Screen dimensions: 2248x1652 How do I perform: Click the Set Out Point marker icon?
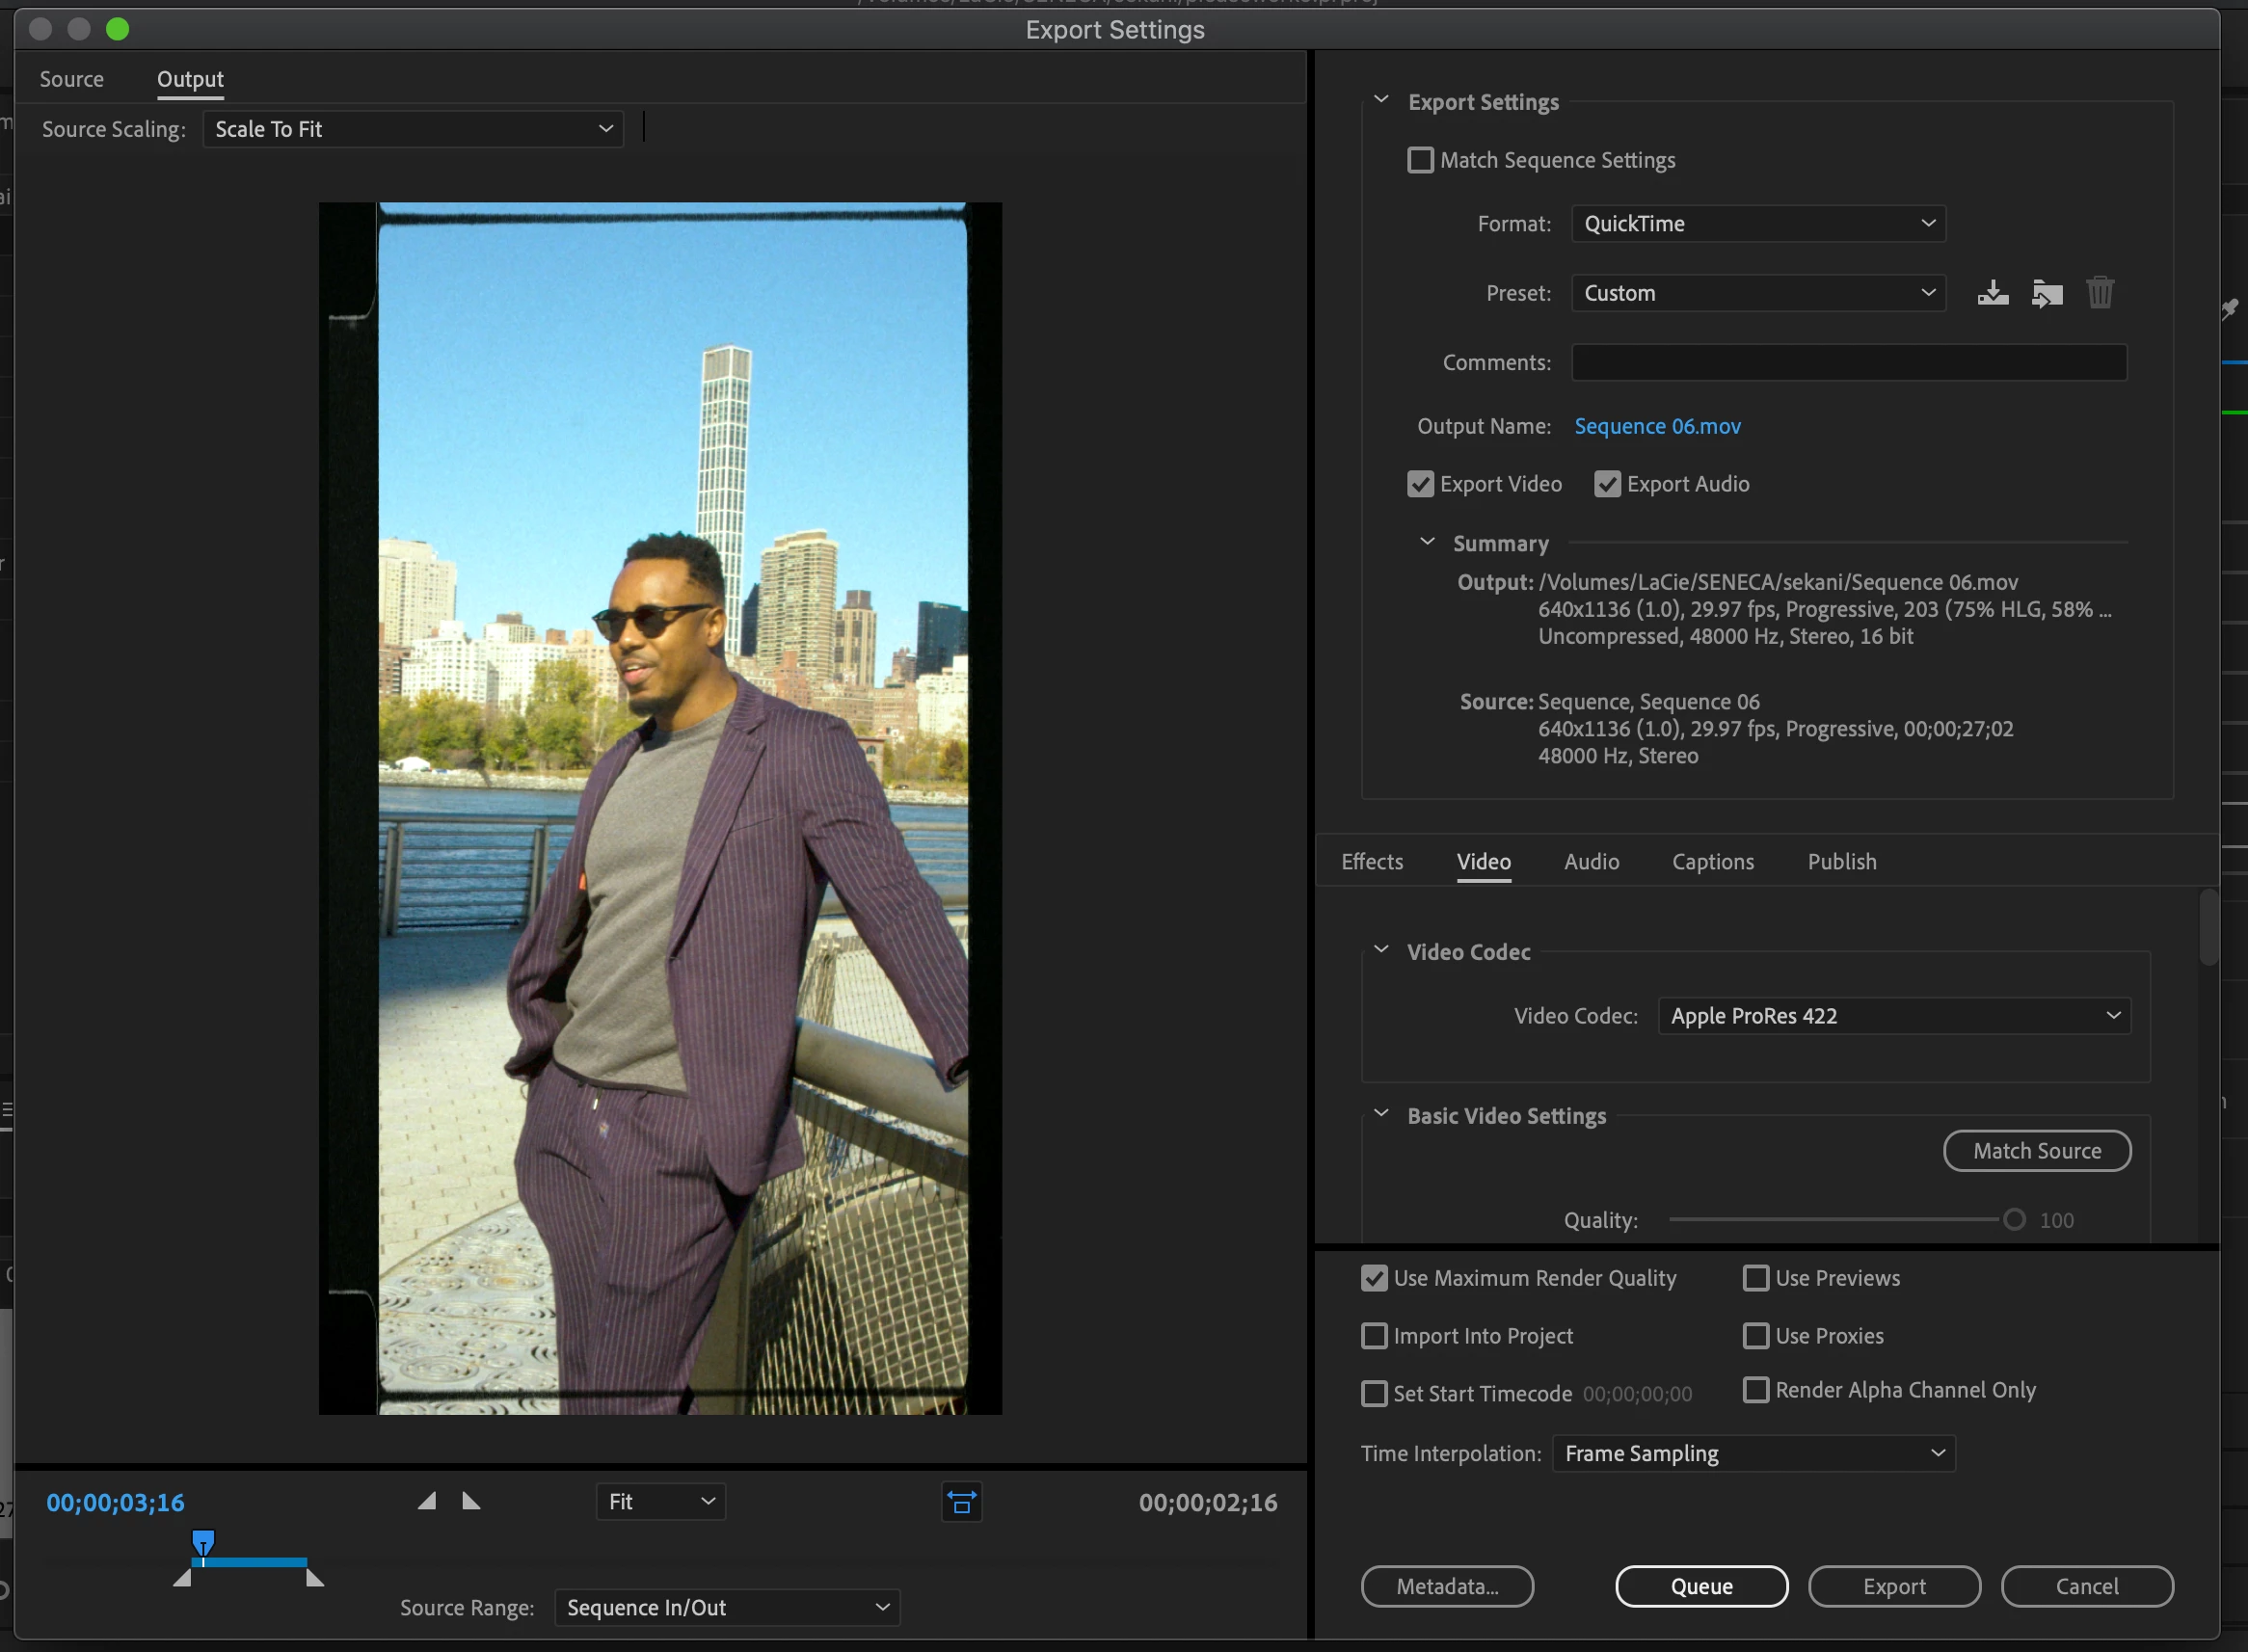471,1501
